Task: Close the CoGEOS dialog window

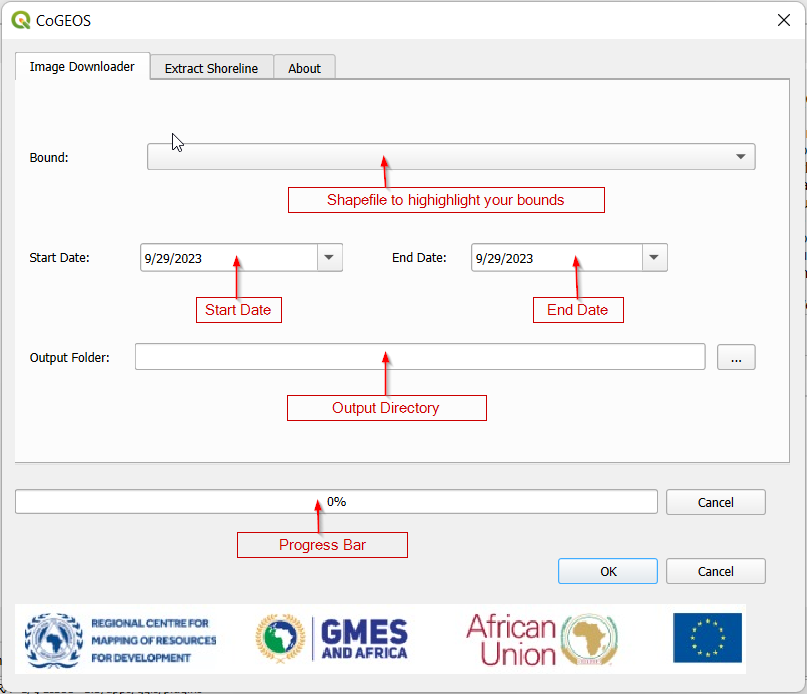Action: pyautogui.click(x=783, y=20)
